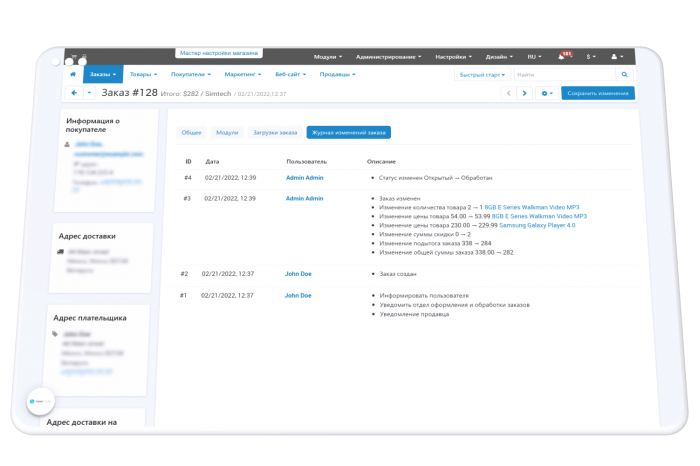The width and height of the screenshot is (700, 466).
Task: Click the 'Дата' column header
Action: click(212, 162)
